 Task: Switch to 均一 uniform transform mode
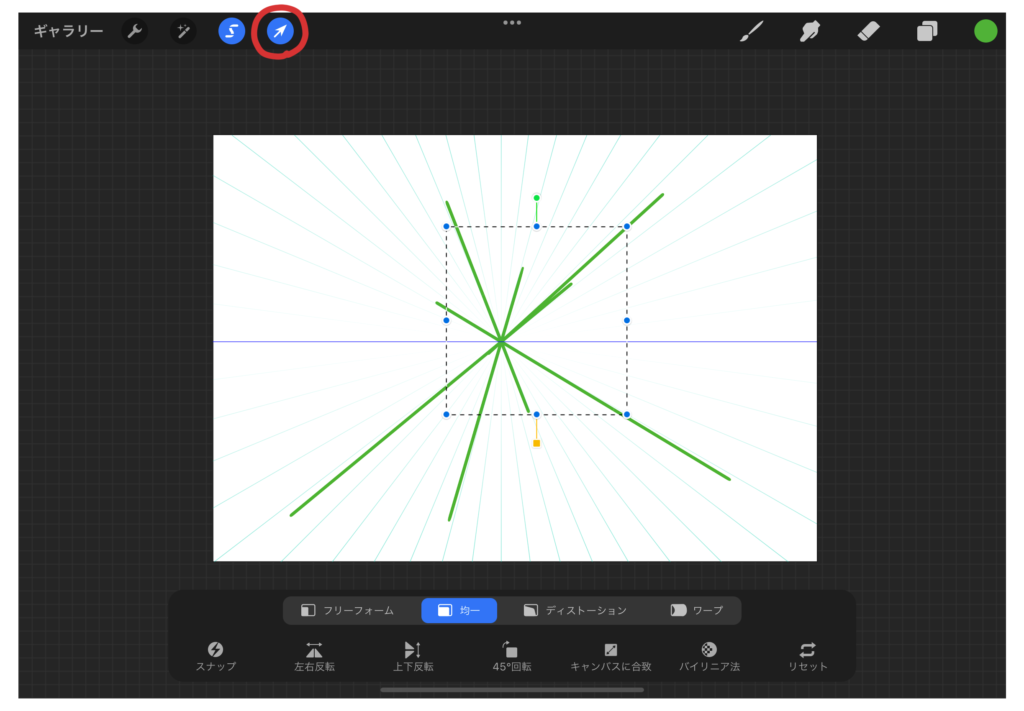pyautogui.click(x=459, y=610)
